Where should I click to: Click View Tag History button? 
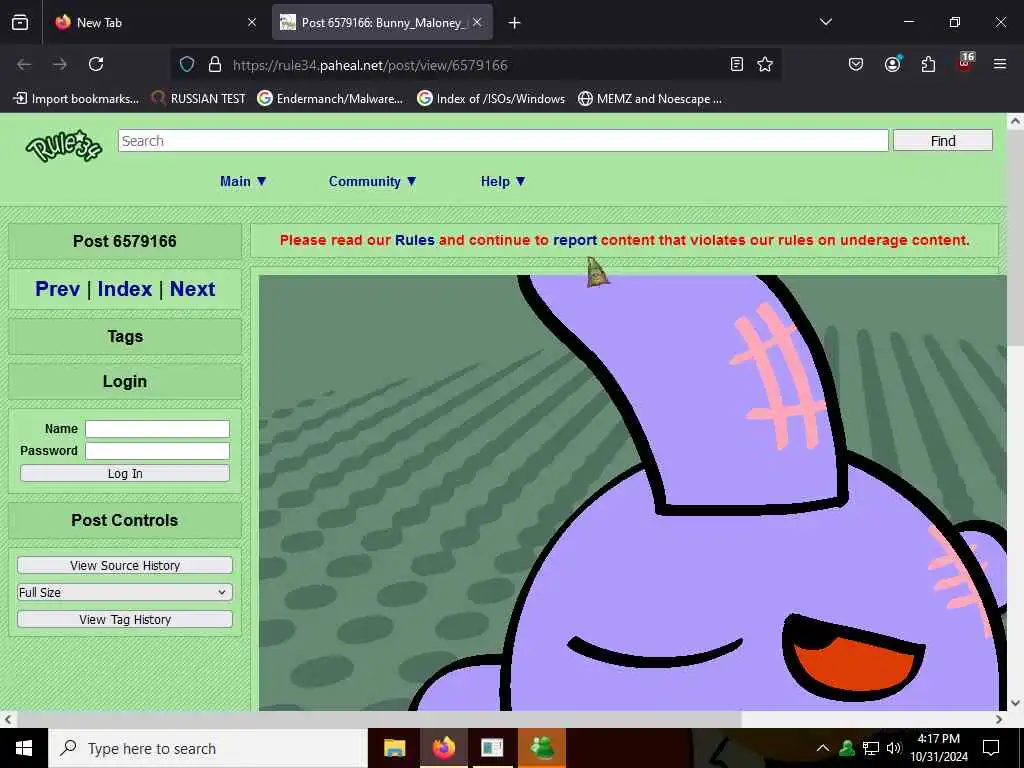(125, 619)
